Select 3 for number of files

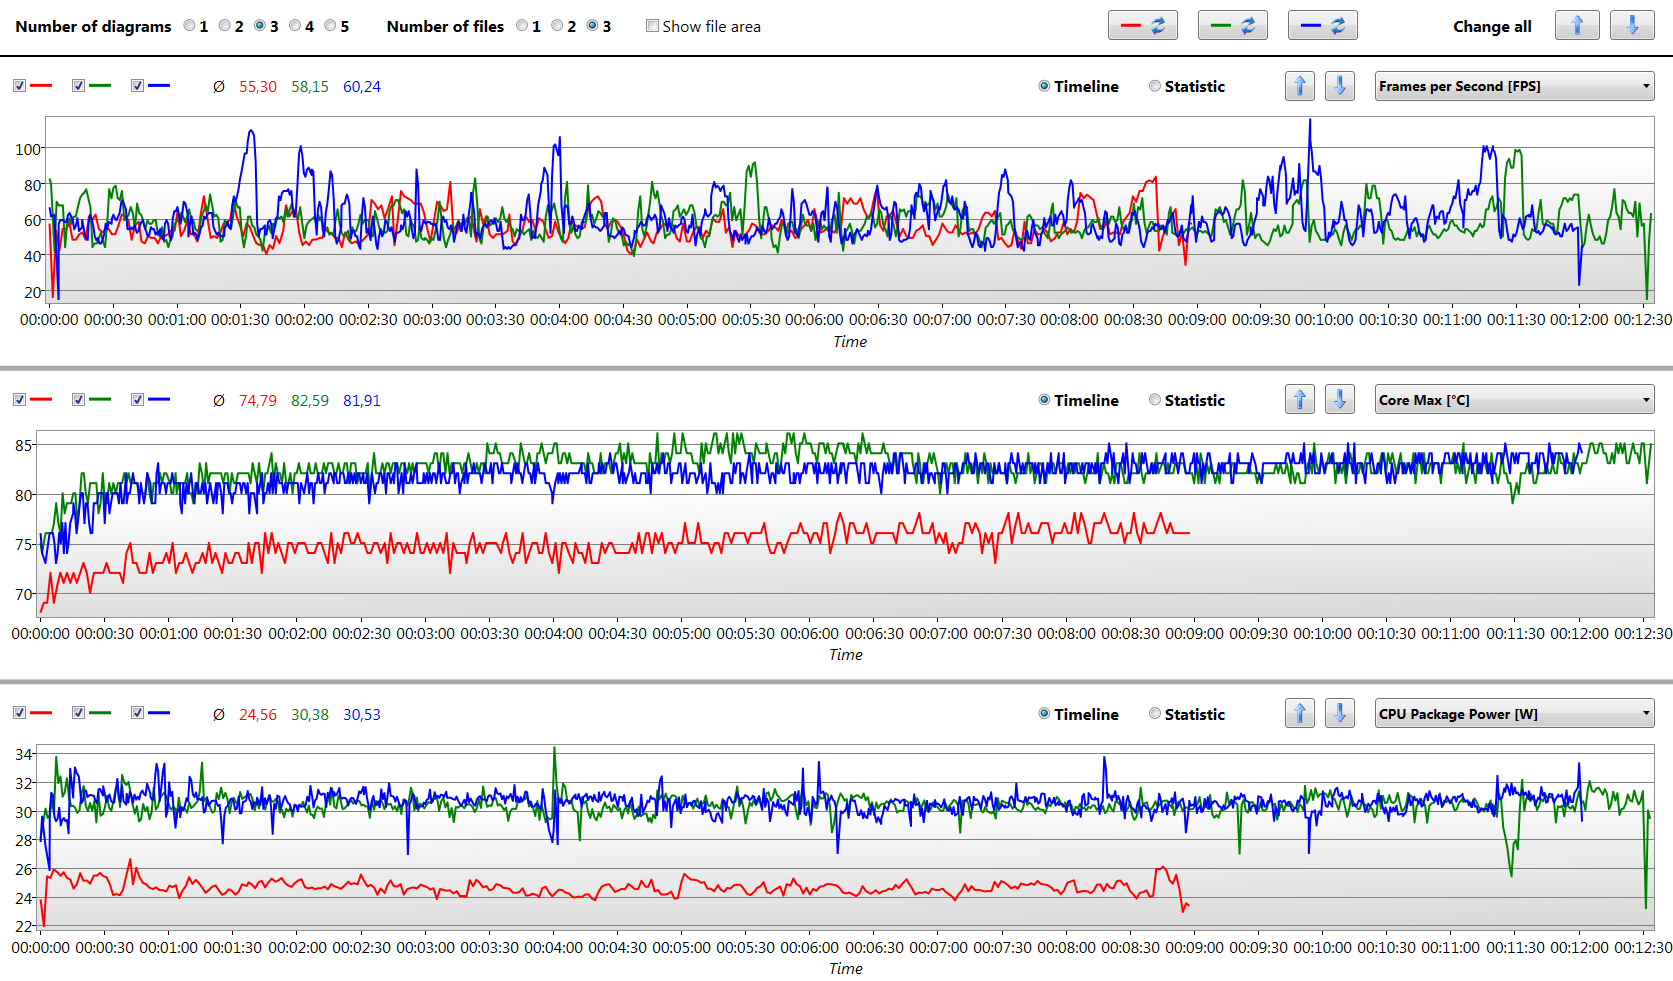click(x=592, y=26)
